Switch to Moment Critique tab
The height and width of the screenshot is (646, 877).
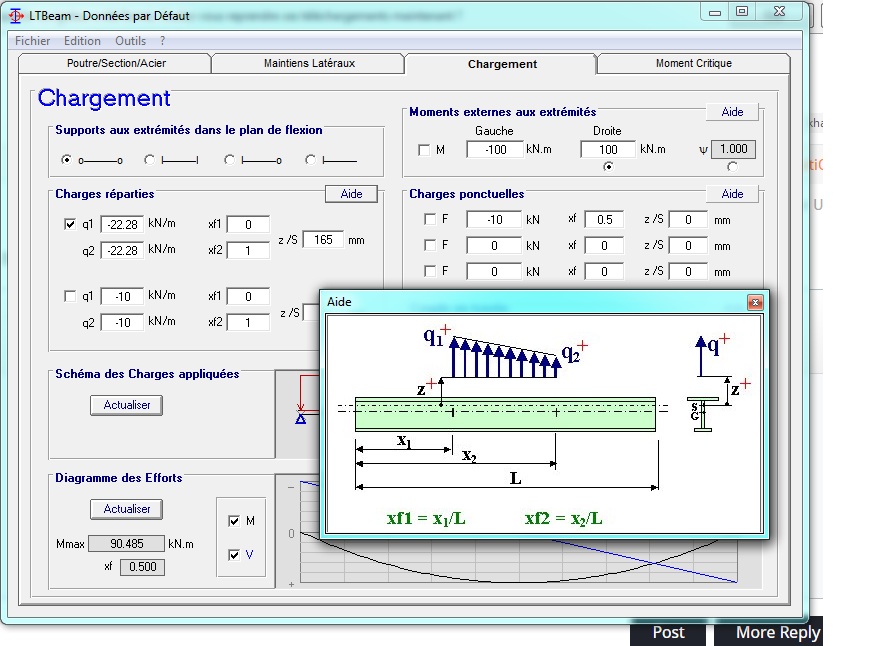(694, 63)
